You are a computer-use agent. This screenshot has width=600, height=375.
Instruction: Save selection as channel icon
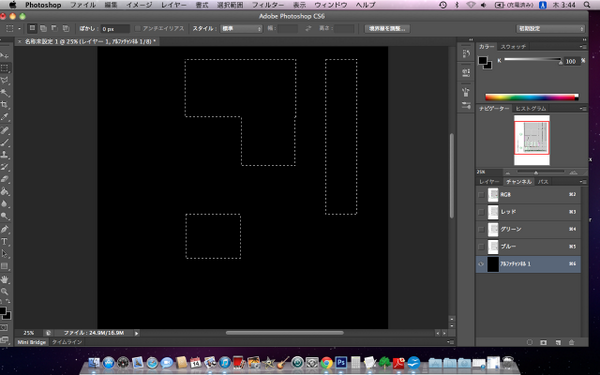point(543,342)
